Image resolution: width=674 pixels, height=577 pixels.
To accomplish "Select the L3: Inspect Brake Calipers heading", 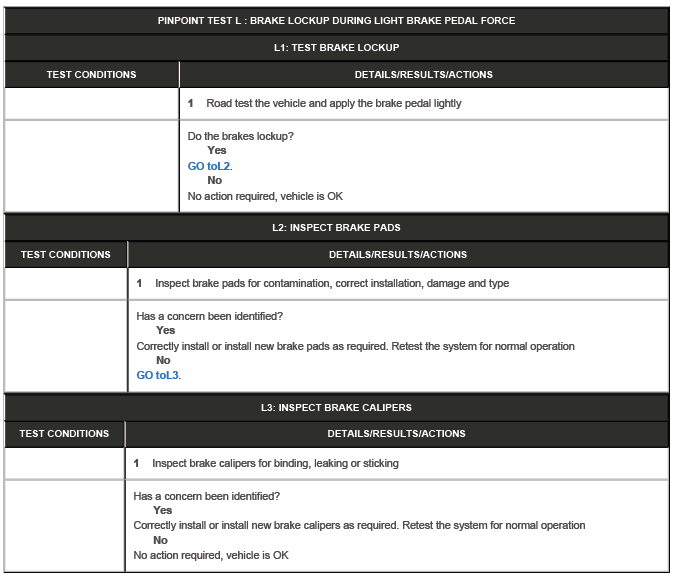I will (336, 407).
